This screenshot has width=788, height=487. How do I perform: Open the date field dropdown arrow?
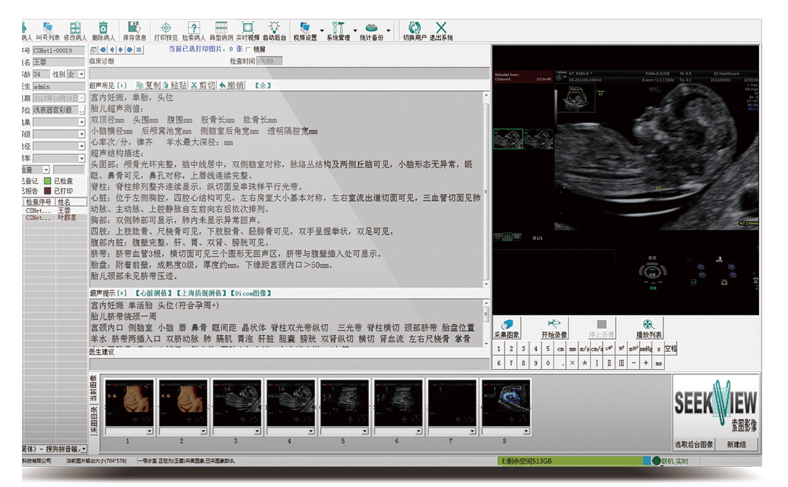(x=82, y=98)
